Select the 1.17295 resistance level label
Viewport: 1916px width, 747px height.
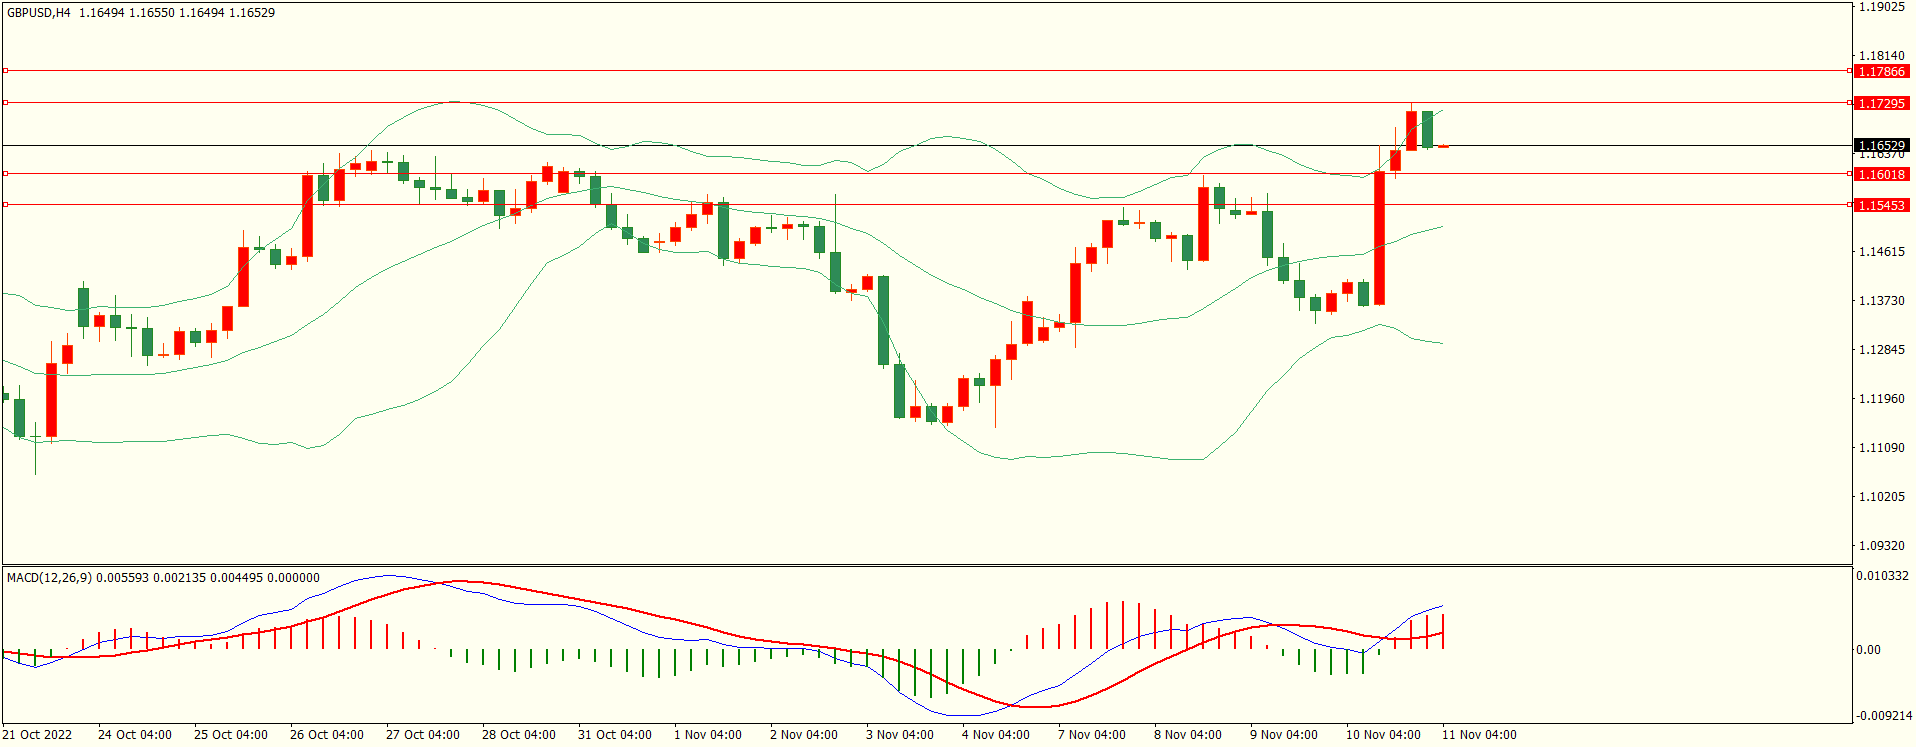click(x=1881, y=104)
